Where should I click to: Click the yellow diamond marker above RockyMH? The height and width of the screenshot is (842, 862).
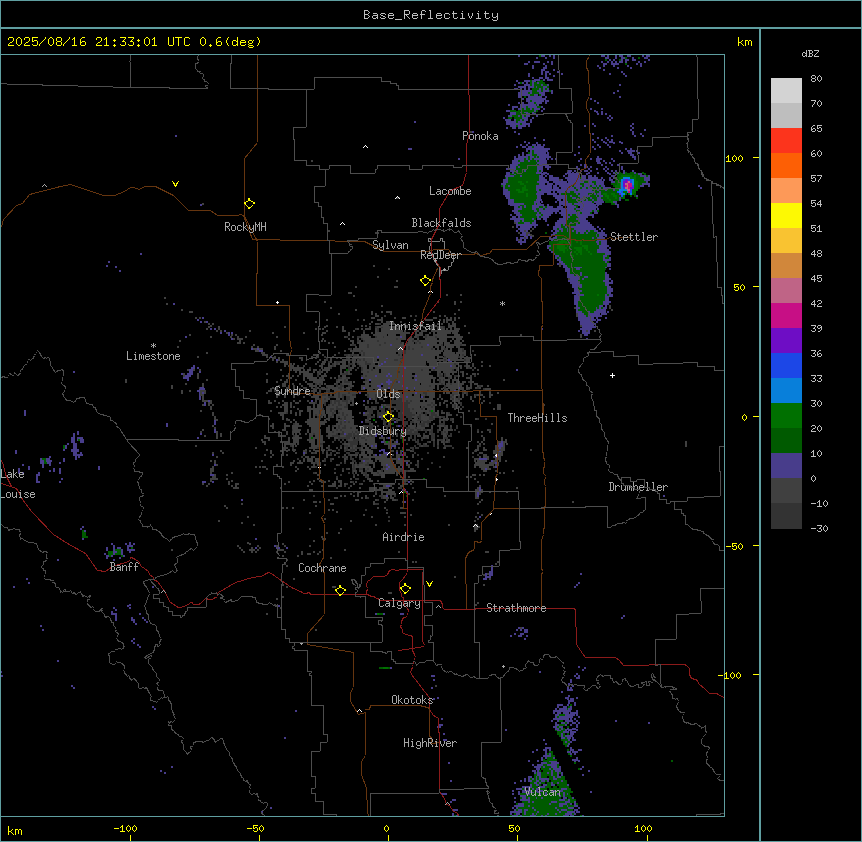click(249, 203)
